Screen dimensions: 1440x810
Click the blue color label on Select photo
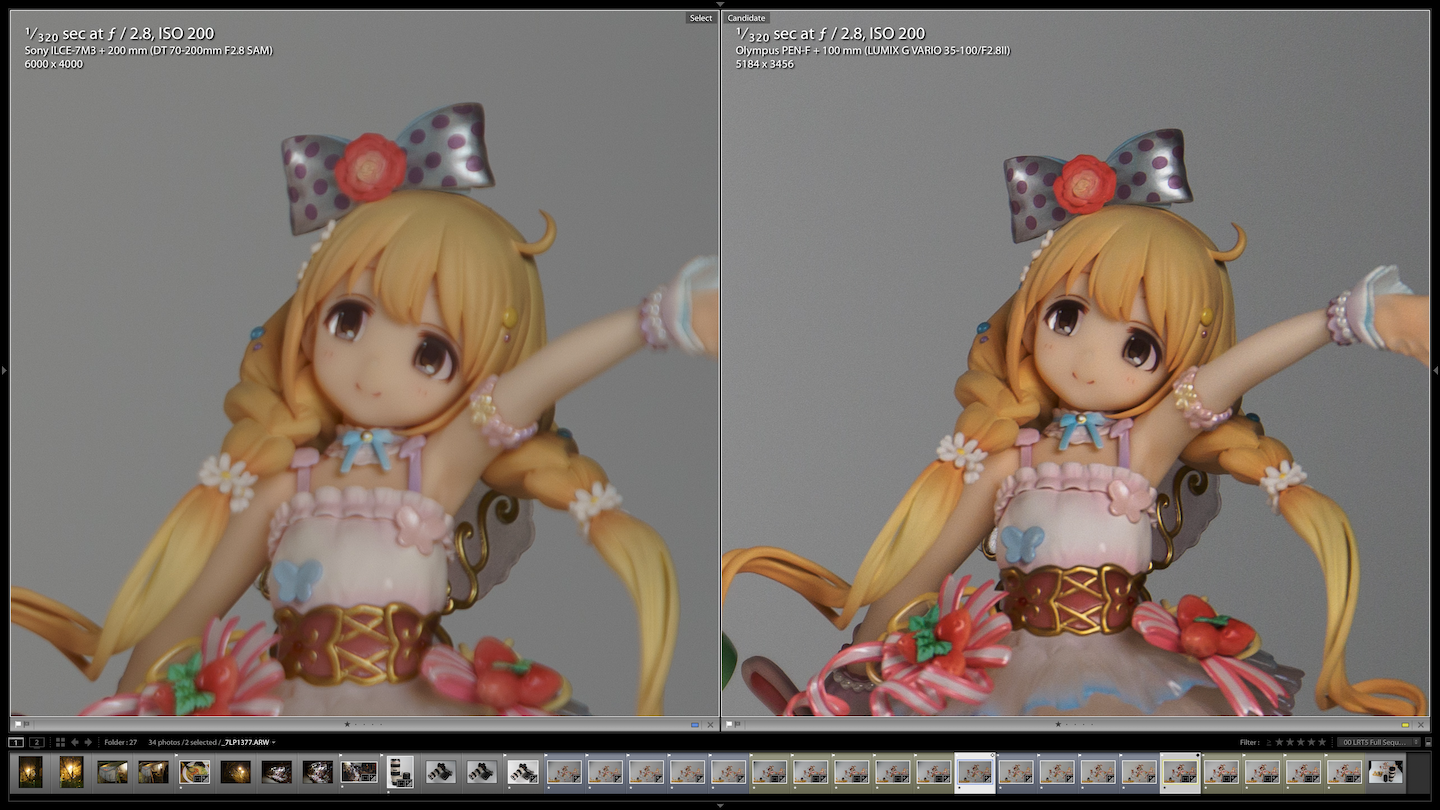694,724
